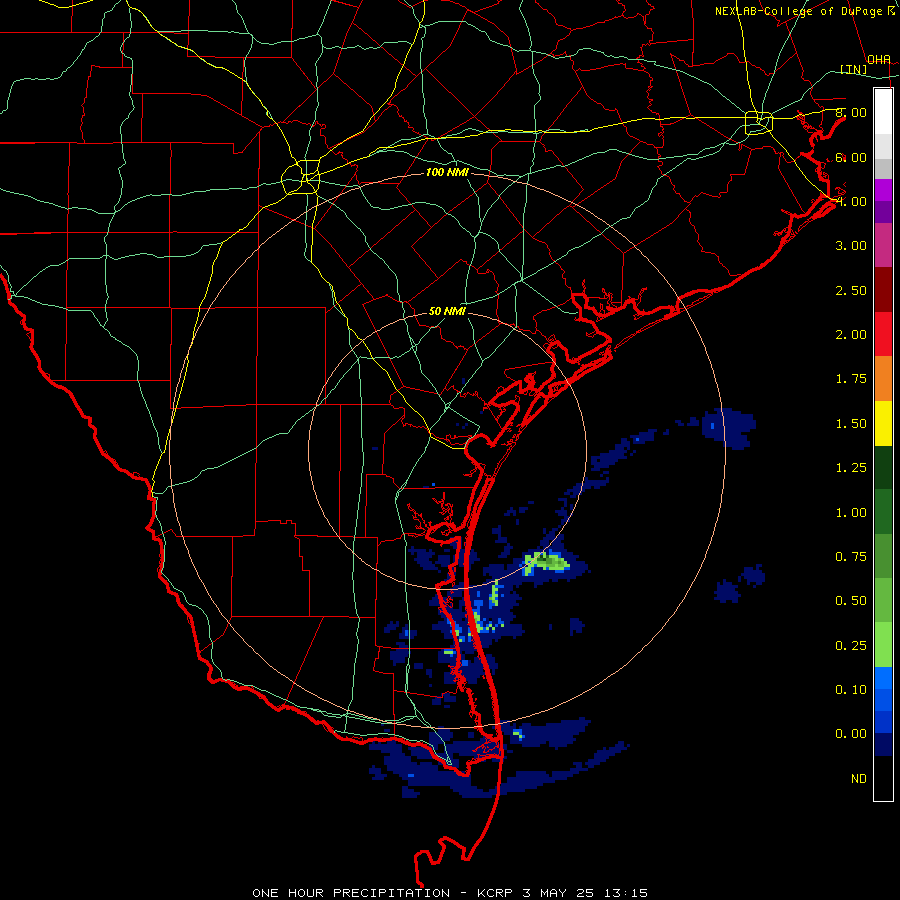Click the ND legend label

pyautogui.click(x=859, y=779)
